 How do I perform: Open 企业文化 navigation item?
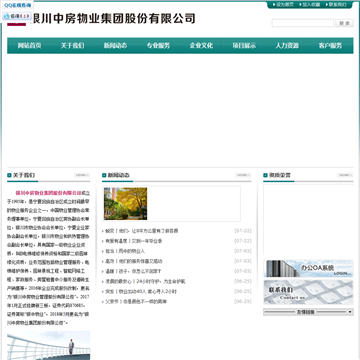(201, 46)
